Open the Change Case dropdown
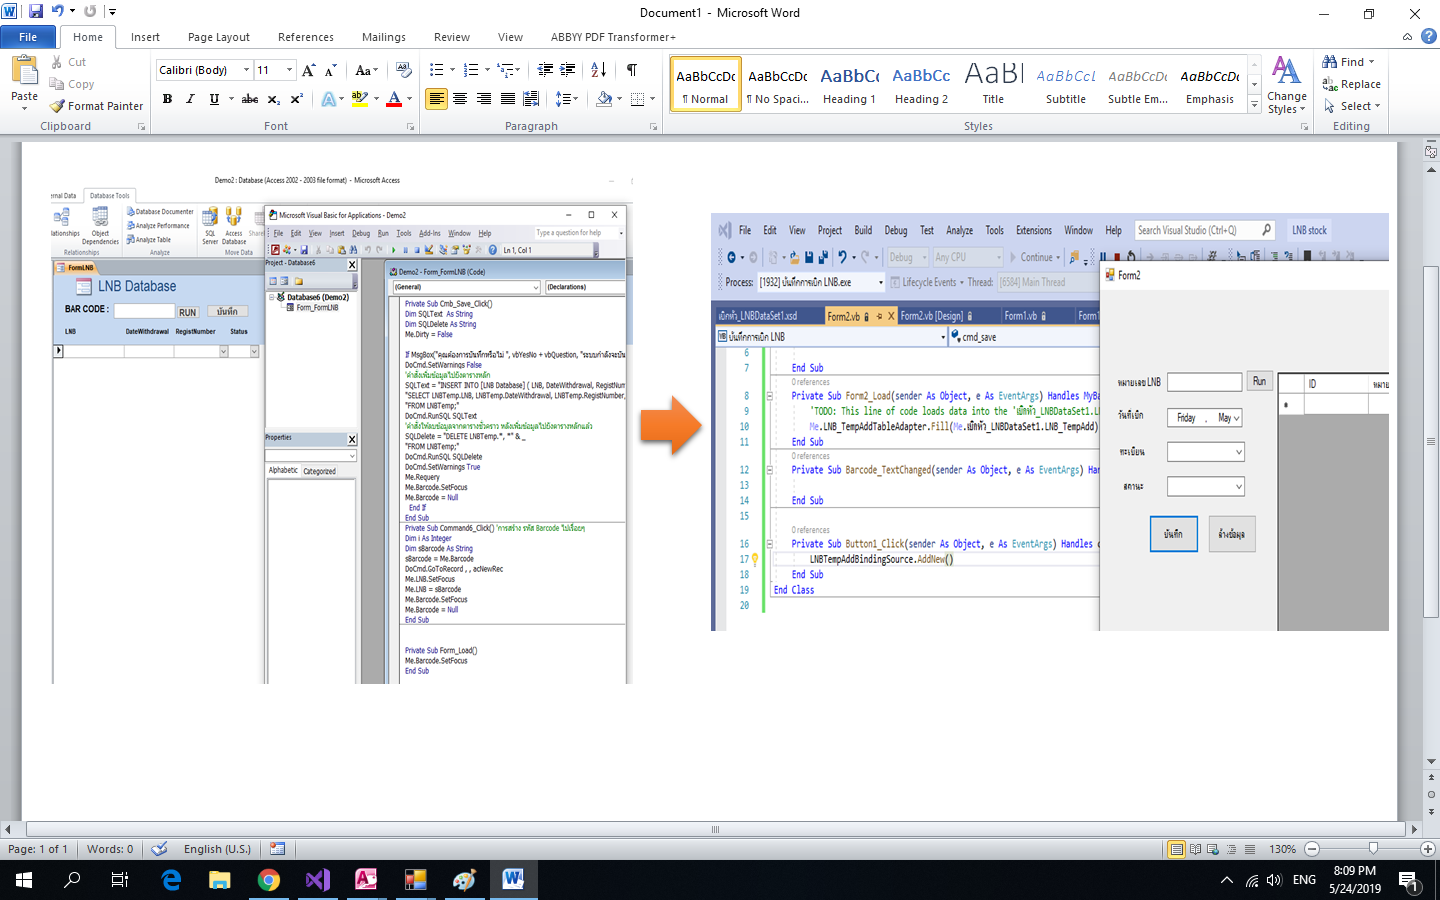The width and height of the screenshot is (1440, 900). pos(367,70)
